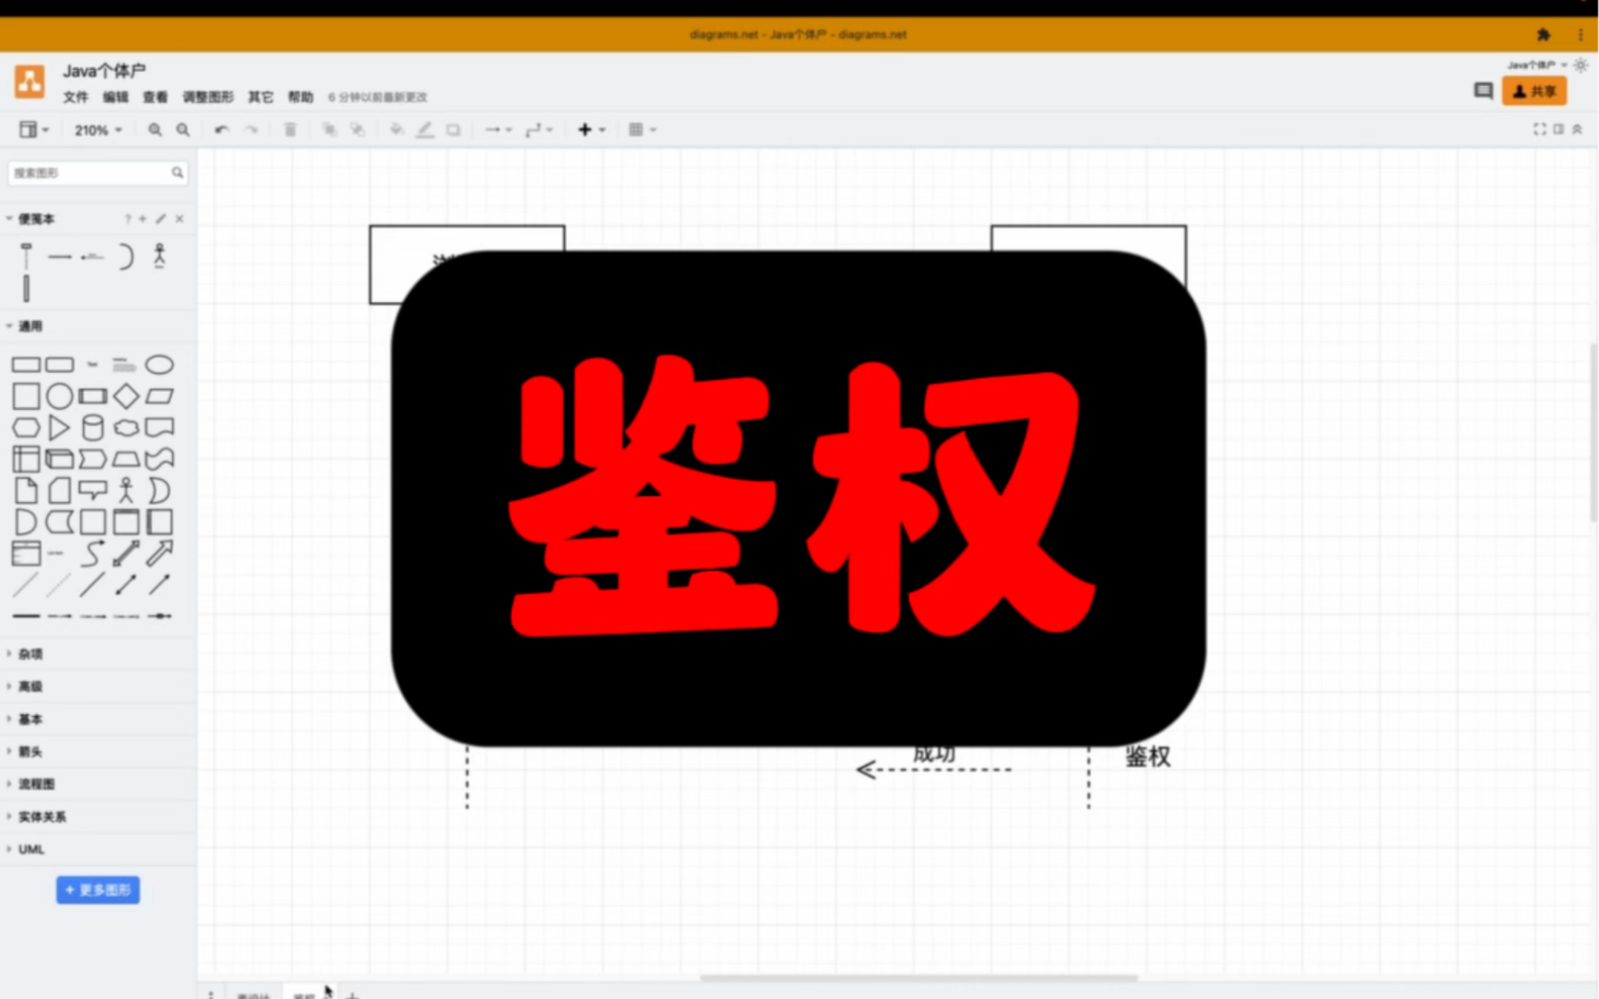Open fill color bucket tool
This screenshot has height=999, width=1599.
click(x=396, y=130)
